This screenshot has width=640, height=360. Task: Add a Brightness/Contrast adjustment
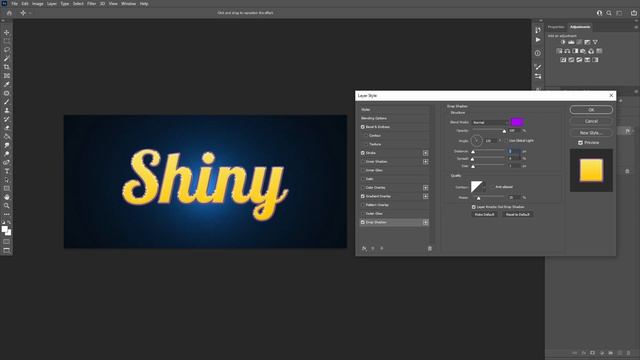[563, 42]
